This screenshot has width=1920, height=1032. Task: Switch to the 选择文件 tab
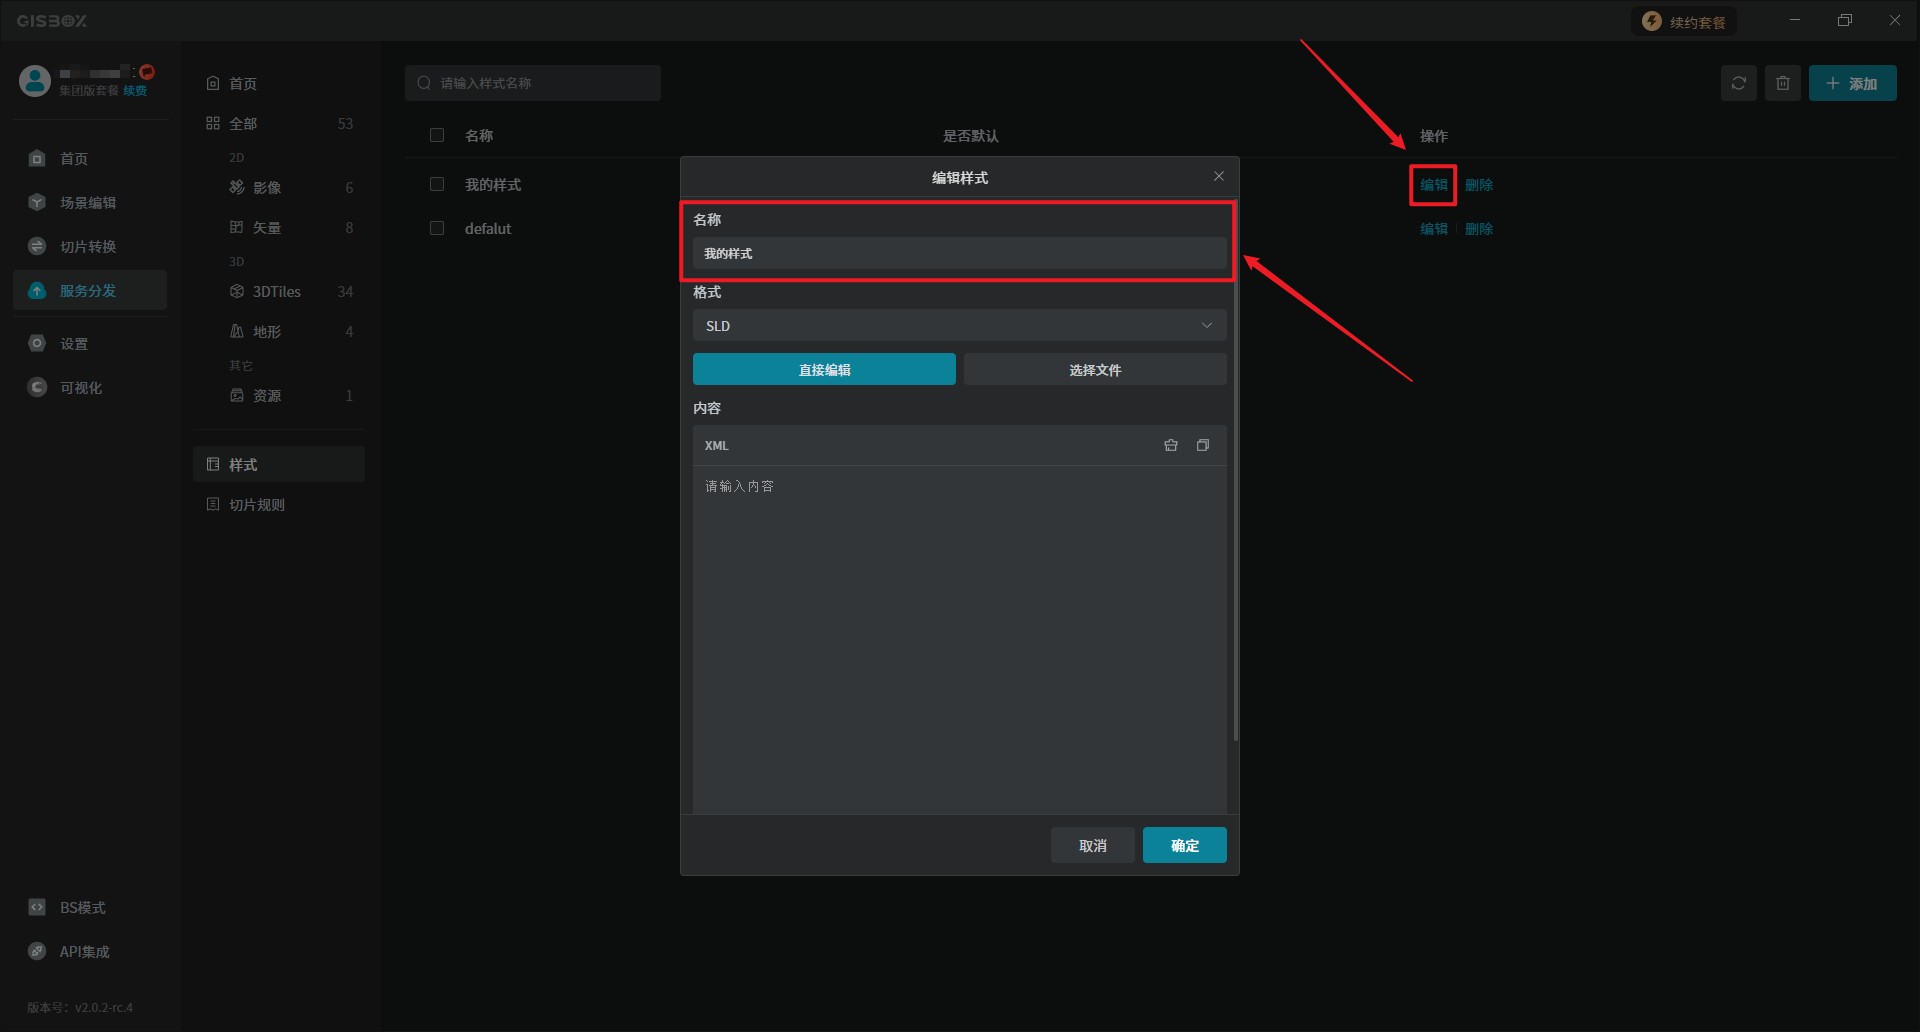[1094, 370]
